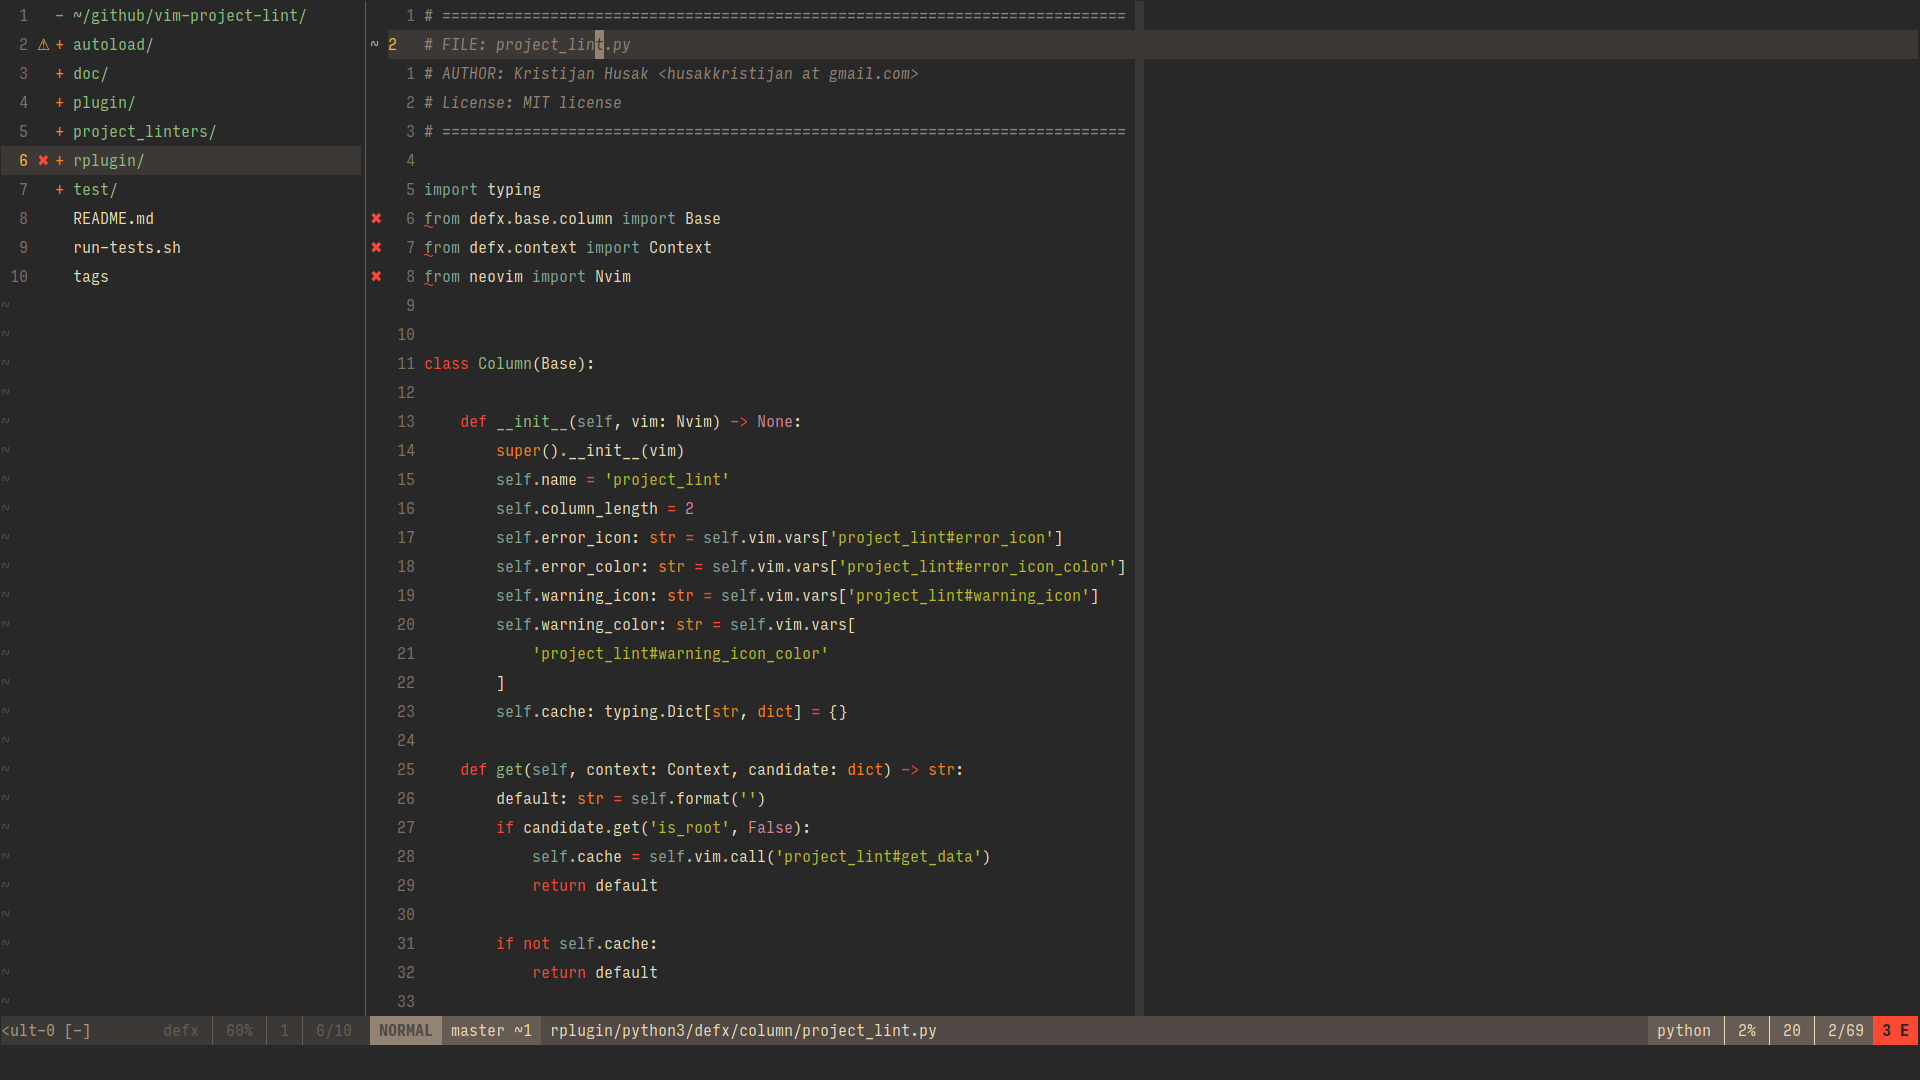This screenshot has height=1080, width=1920.
Task: Click the 'project_lint#error_icon' string
Action: tap(941, 538)
